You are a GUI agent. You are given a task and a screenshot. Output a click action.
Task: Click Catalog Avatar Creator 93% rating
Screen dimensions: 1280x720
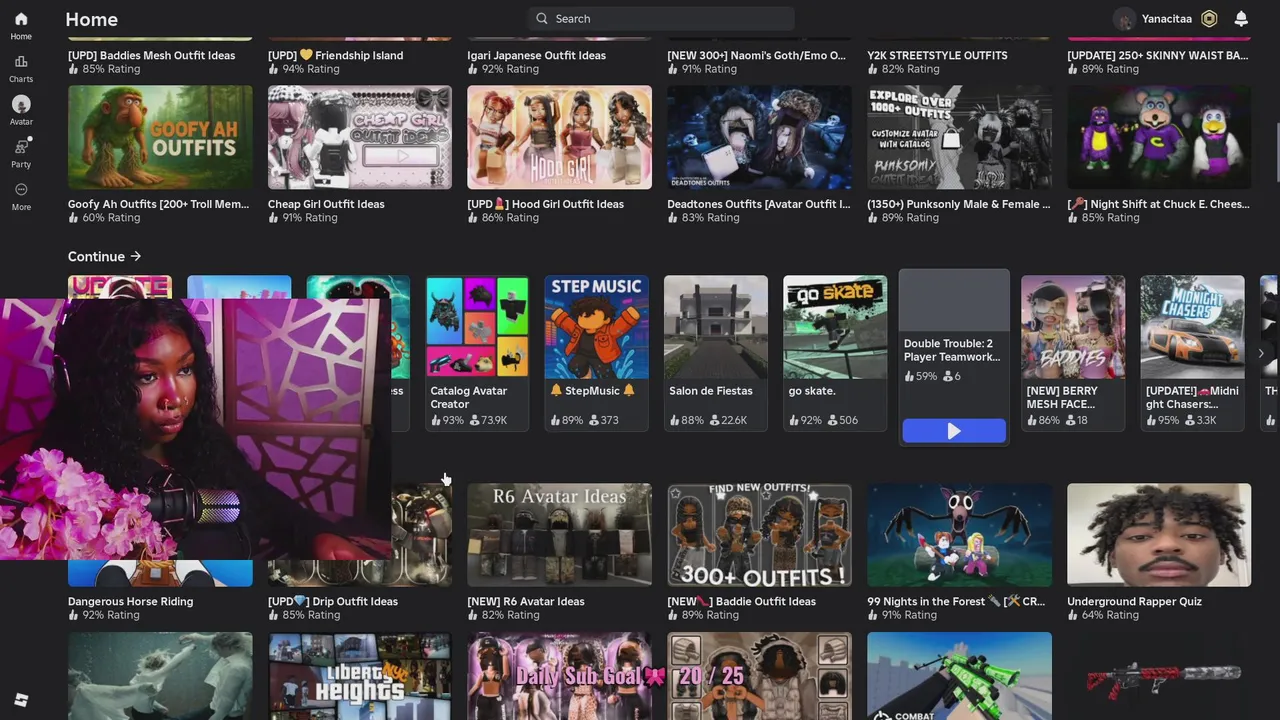[x=447, y=420]
